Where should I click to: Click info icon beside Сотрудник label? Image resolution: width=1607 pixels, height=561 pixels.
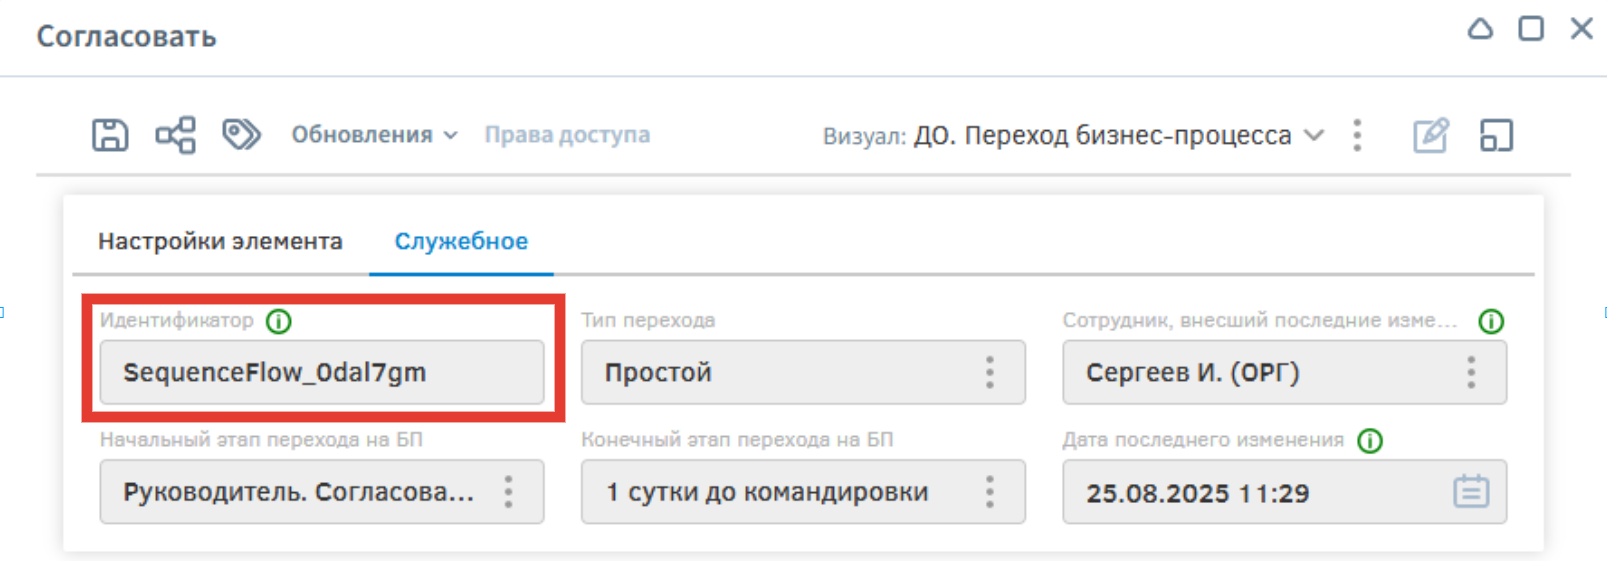[1491, 321]
